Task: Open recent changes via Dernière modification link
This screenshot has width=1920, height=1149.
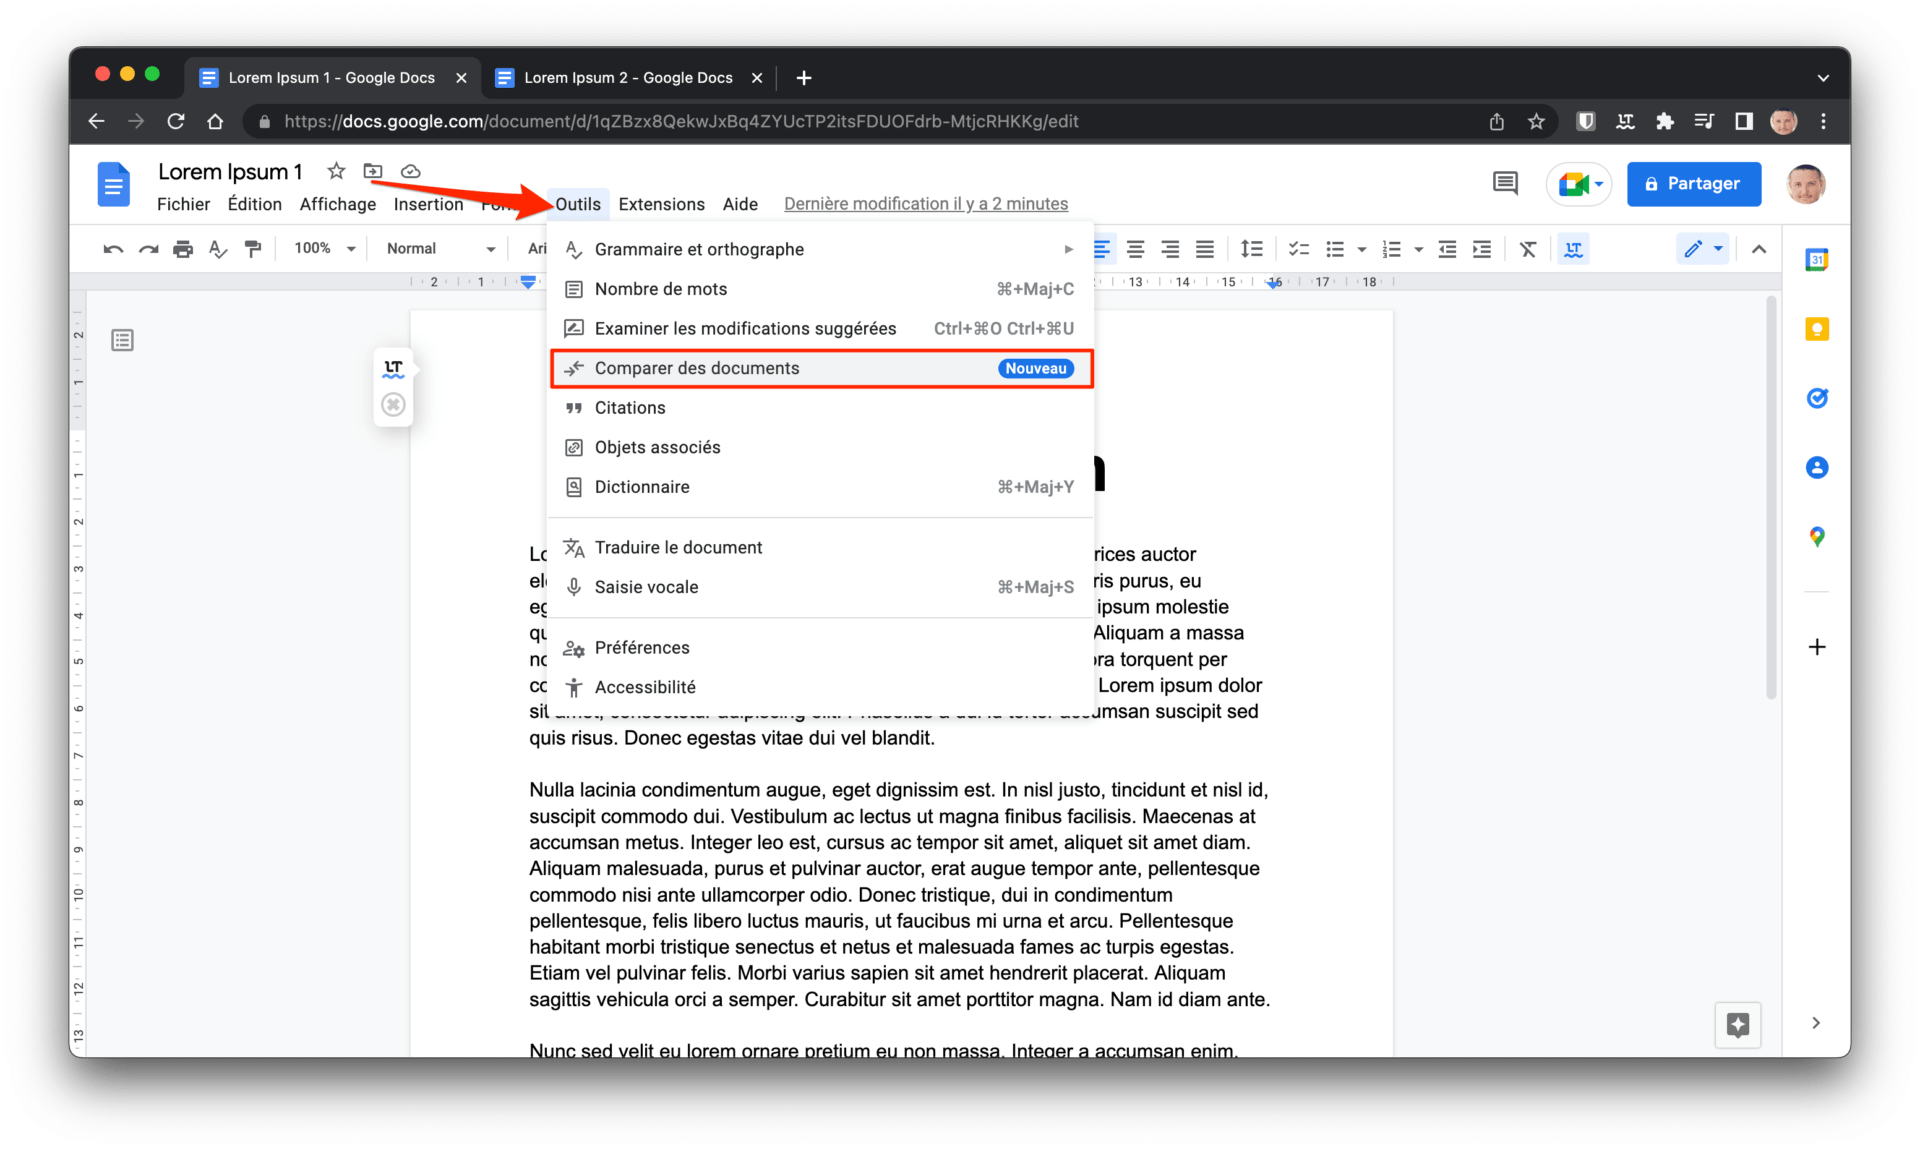Action: pyautogui.click(x=925, y=203)
